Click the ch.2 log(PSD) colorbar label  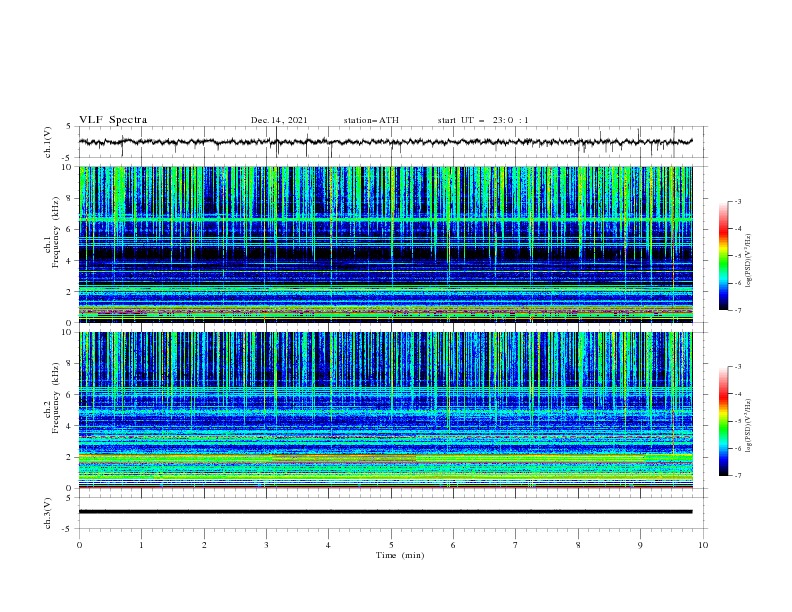pyautogui.click(x=748, y=426)
